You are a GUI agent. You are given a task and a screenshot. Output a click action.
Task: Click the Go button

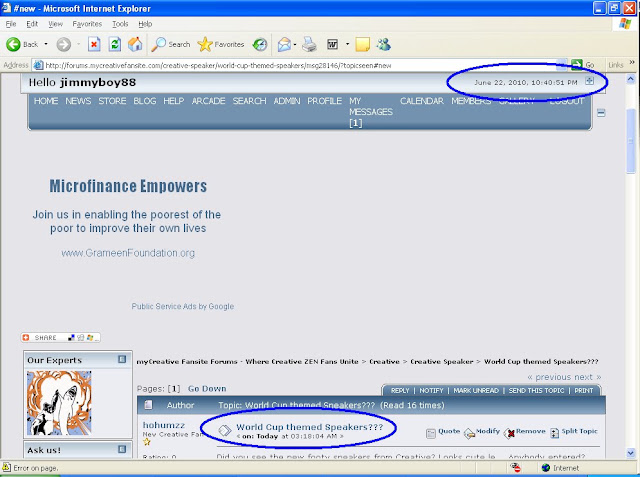point(582,65)
